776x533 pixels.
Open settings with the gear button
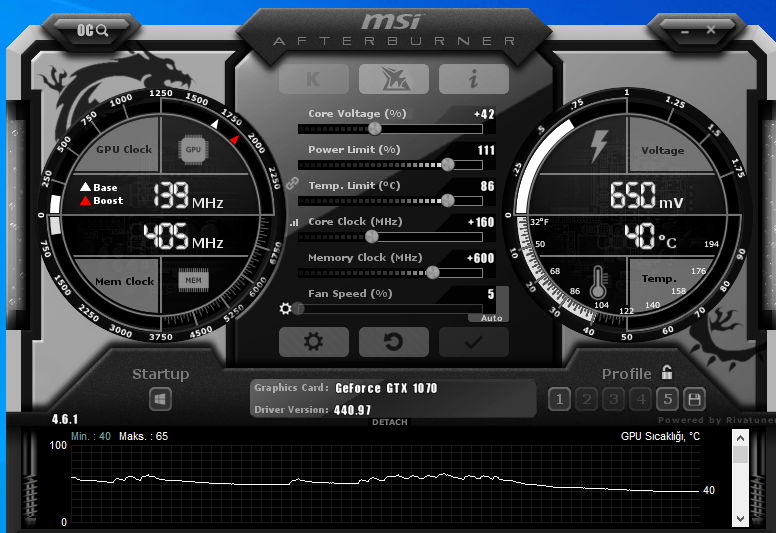point(314,341)
